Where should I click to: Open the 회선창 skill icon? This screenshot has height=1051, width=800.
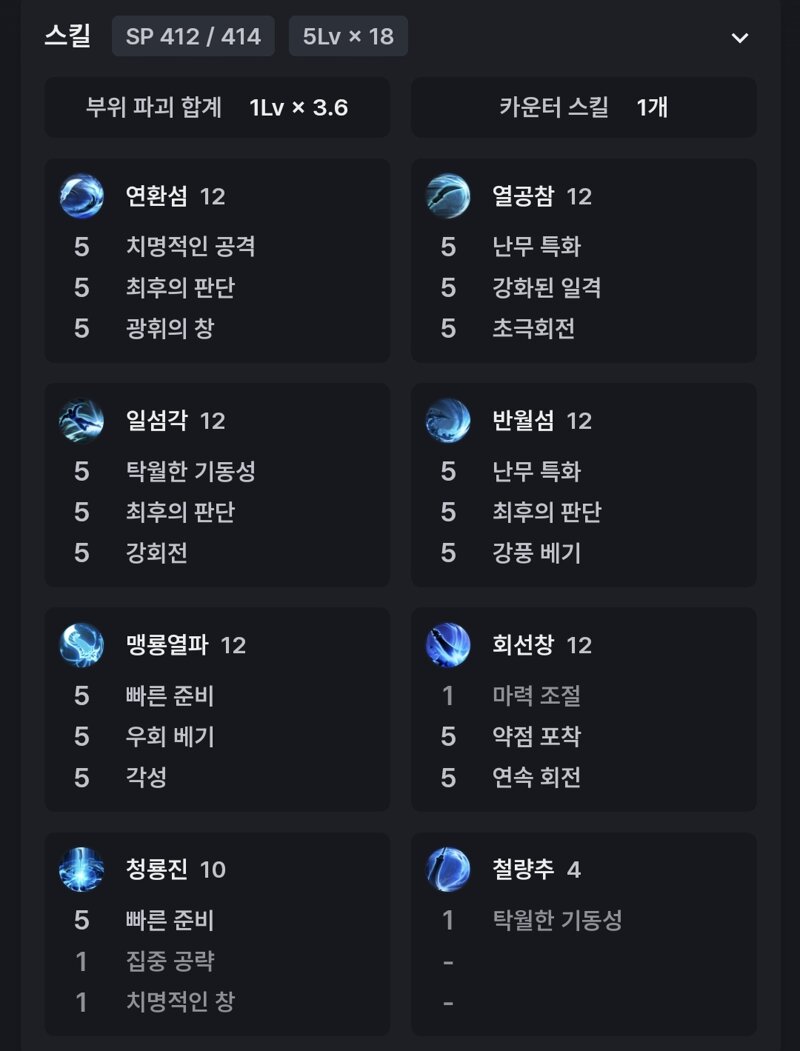(448, 645)
